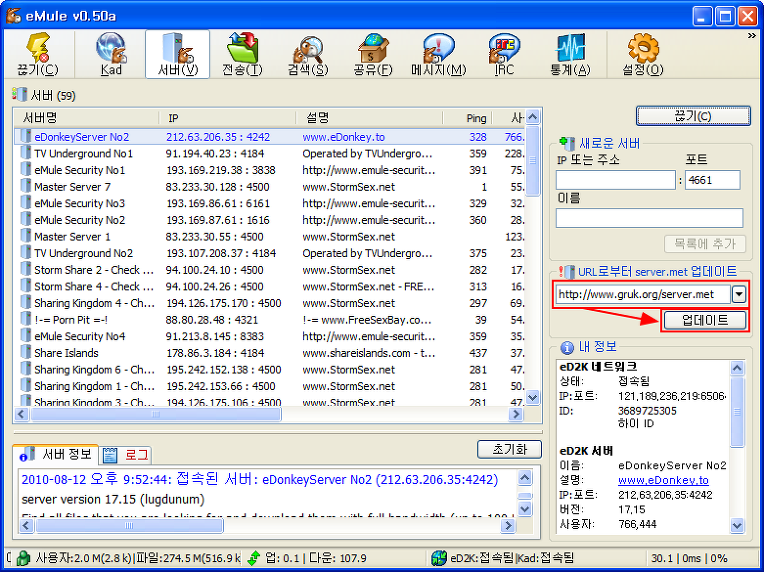Image resolution: width=764 pixels, height=572 pixels.
Task: Click the new server plus icon
Action: tap(566, 143)
